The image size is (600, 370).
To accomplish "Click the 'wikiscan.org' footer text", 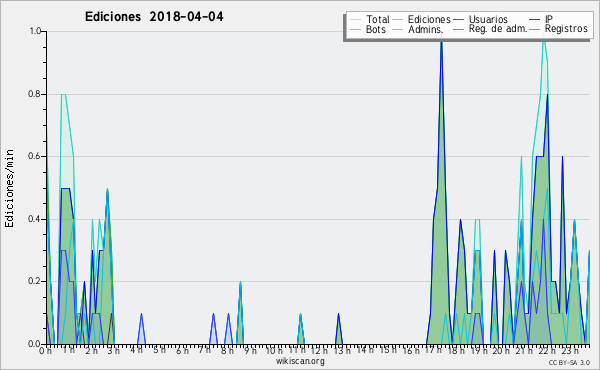I will [300, 361].
